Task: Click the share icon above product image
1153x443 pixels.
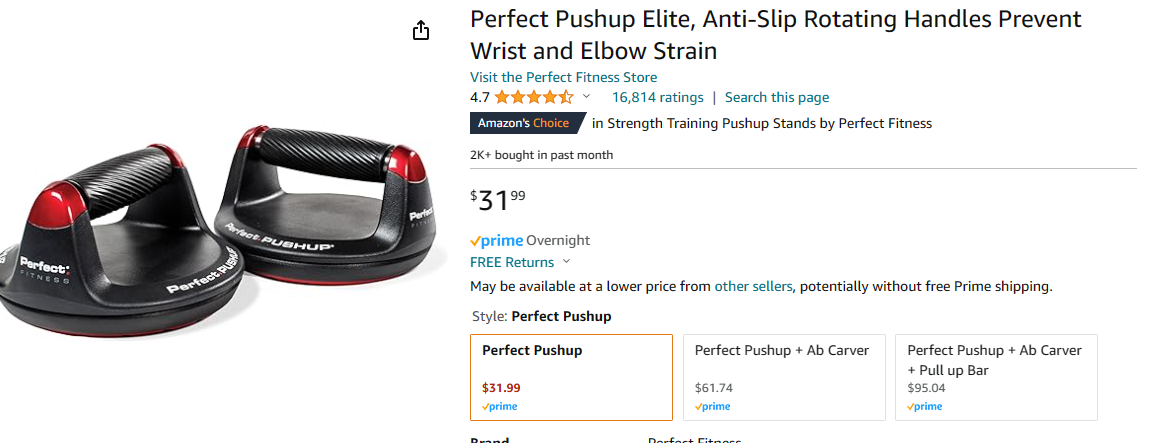Action: coord(421,31)
